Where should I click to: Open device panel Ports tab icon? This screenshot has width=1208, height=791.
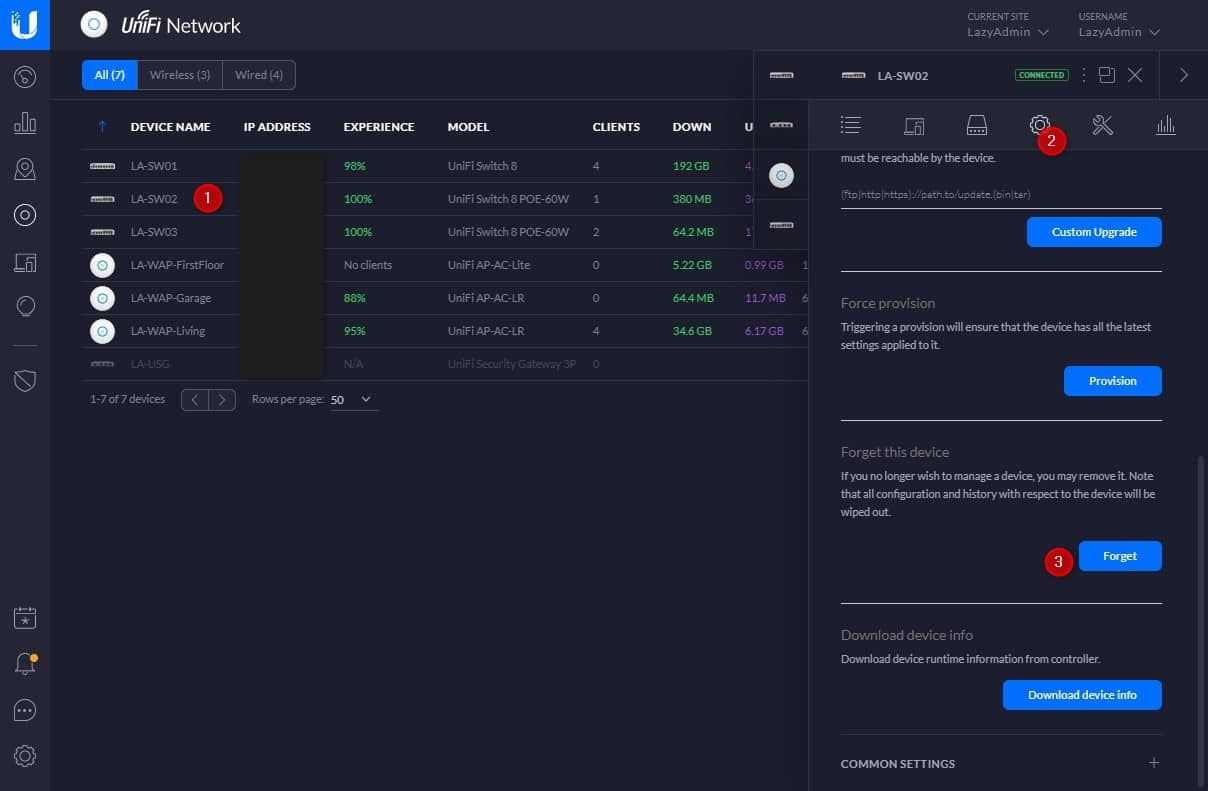point(976,125)
